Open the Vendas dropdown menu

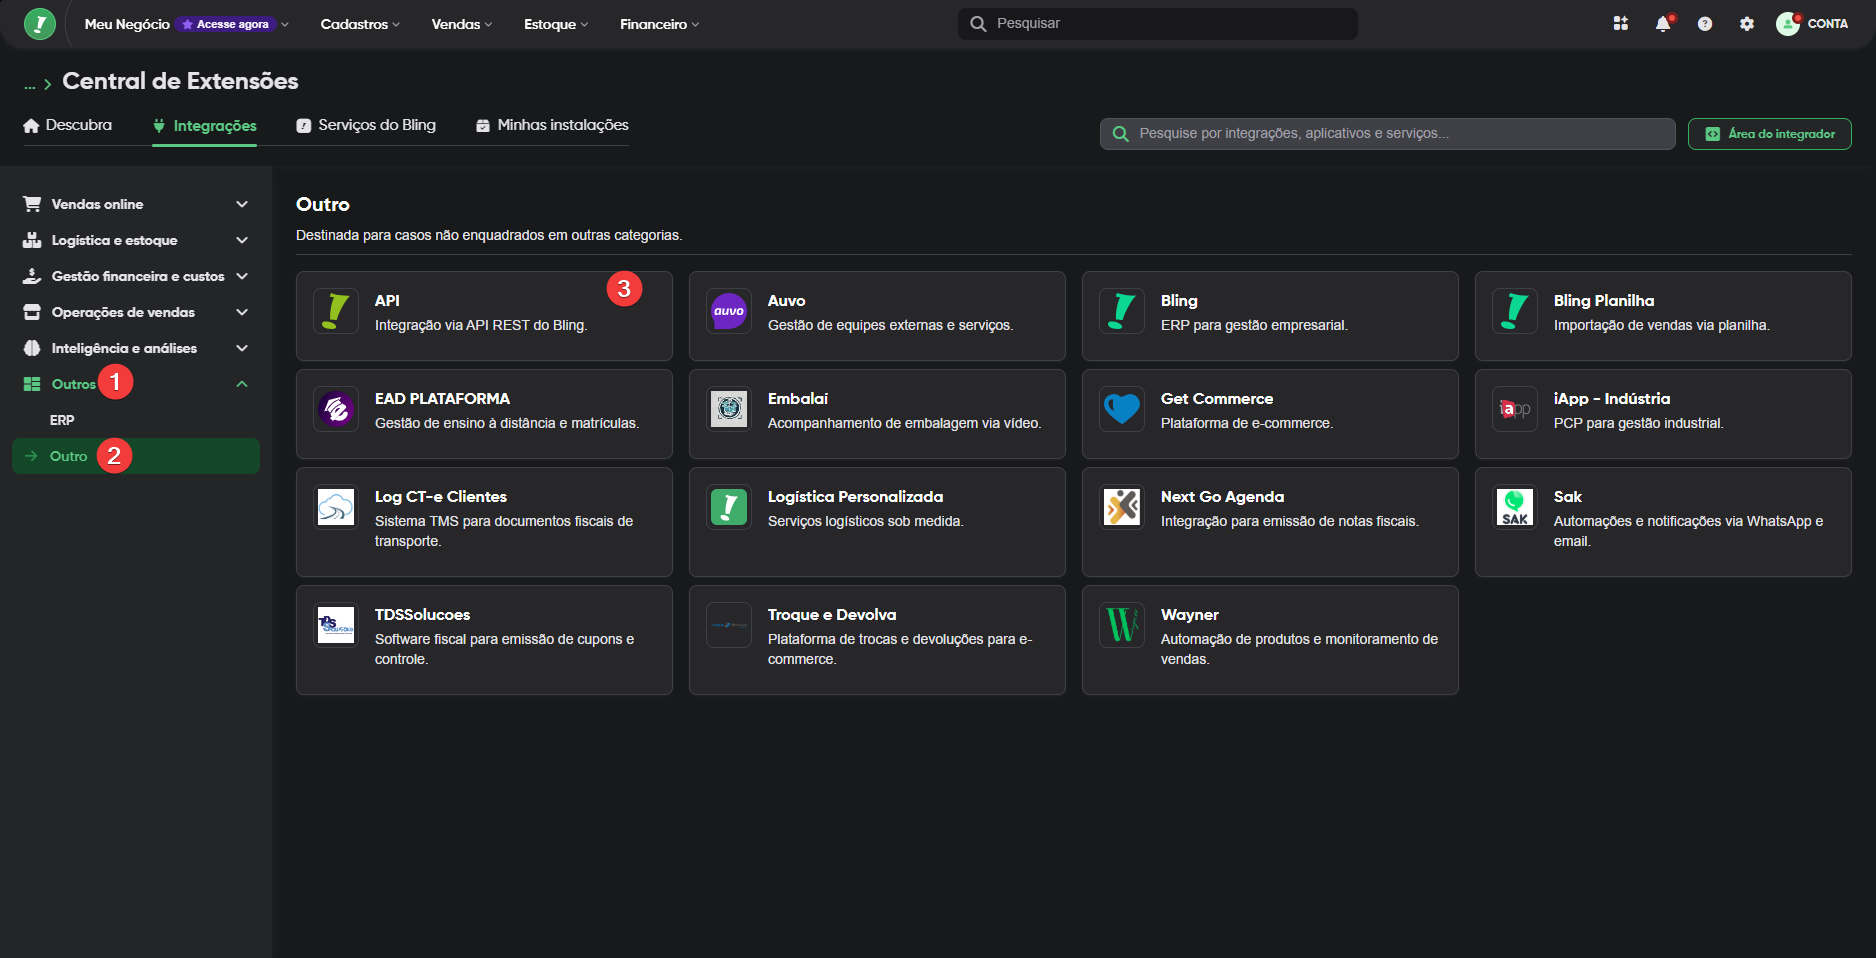[x=462, y=24]
